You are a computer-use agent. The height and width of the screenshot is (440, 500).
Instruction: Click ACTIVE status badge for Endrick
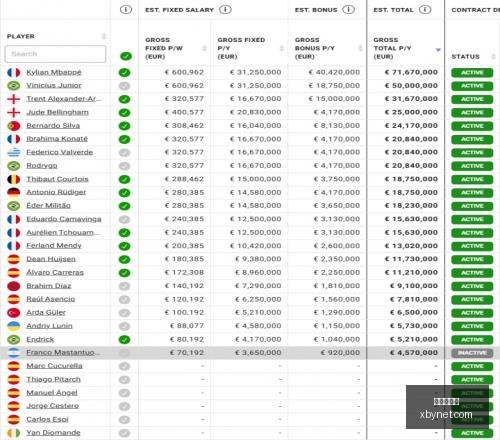click(x=472, y=339)
